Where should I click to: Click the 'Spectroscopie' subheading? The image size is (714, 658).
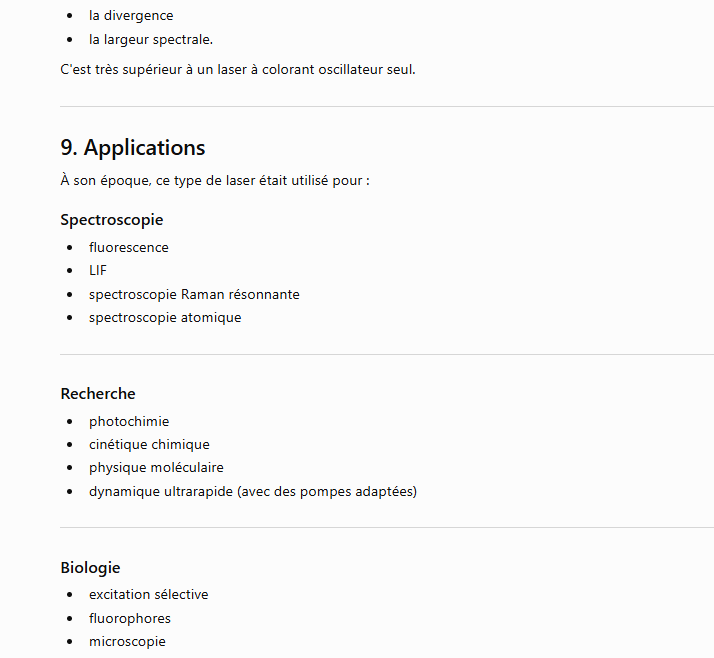112,220
